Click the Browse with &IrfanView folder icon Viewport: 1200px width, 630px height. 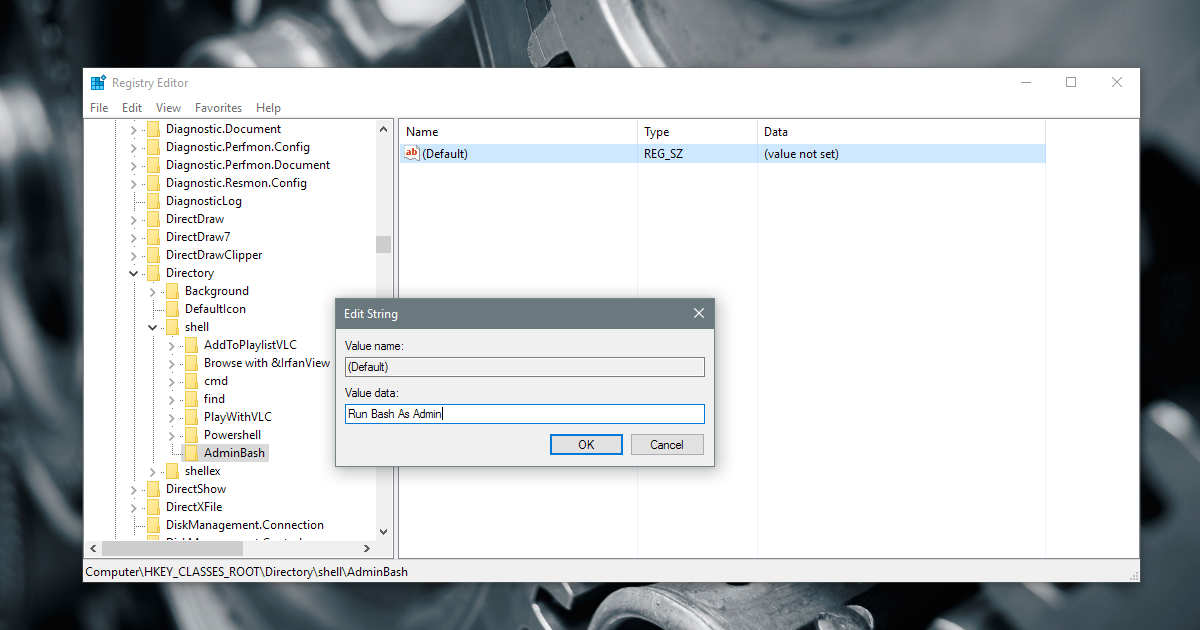click(190, 363)
